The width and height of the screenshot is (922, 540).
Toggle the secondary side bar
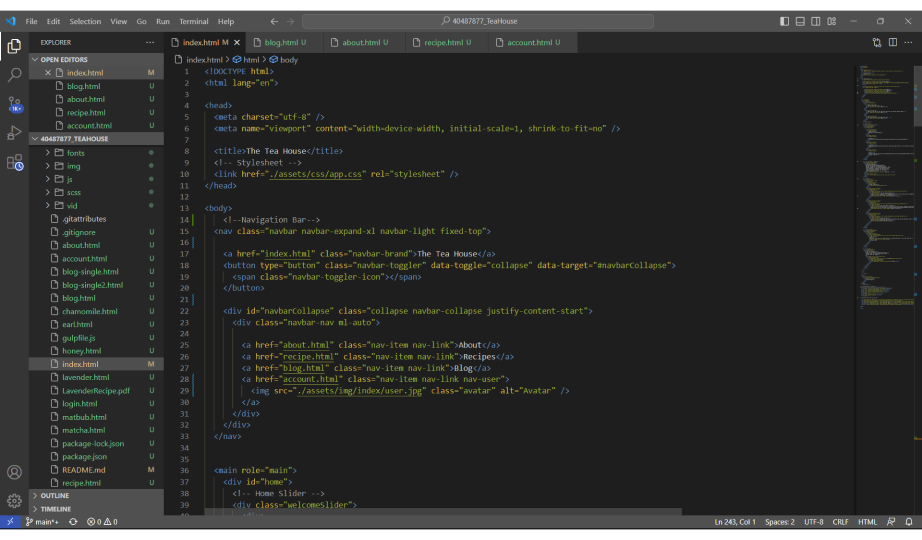816,21
